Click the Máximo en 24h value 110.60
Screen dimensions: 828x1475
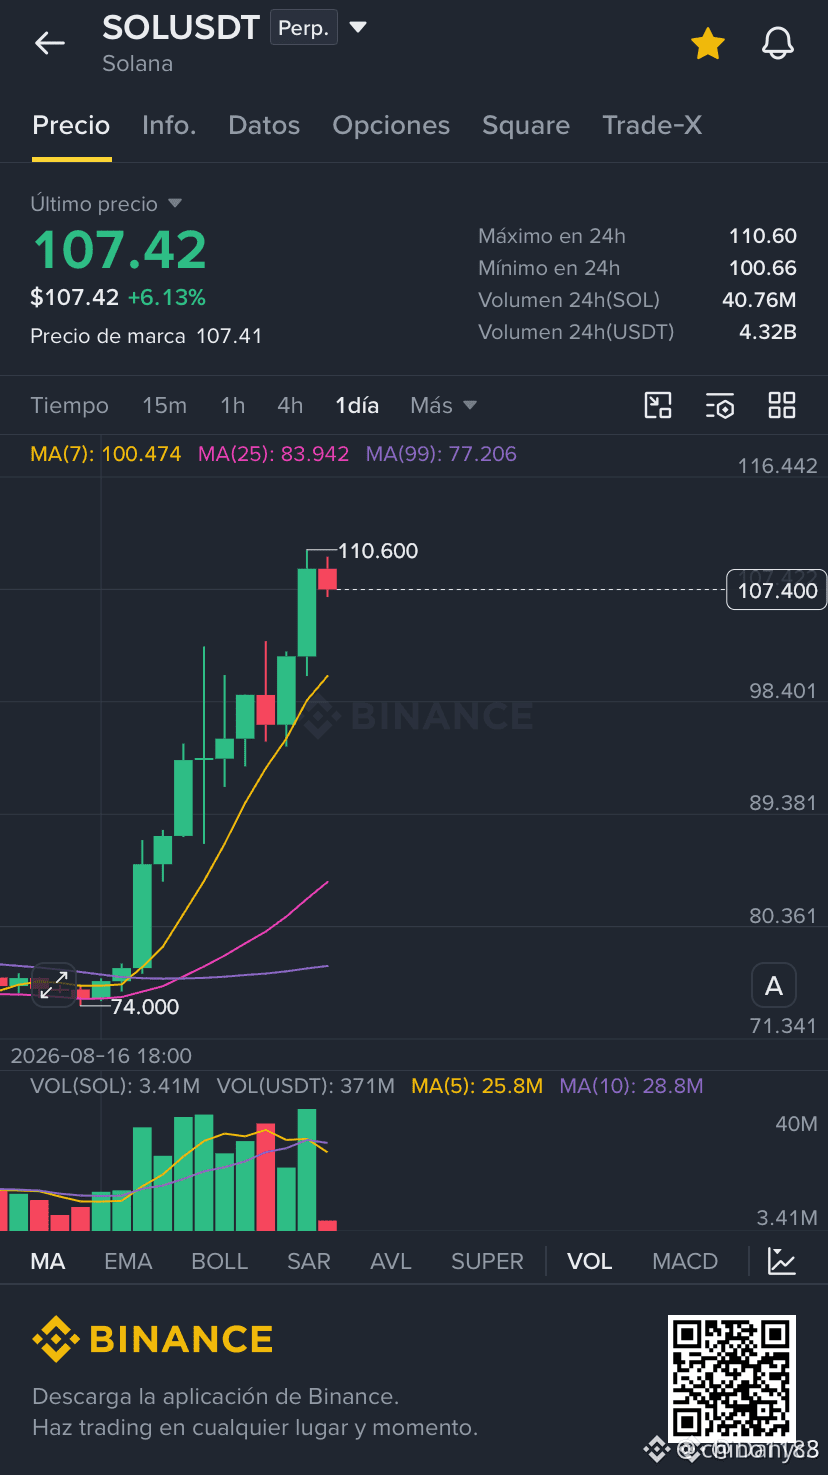[763, 236]
